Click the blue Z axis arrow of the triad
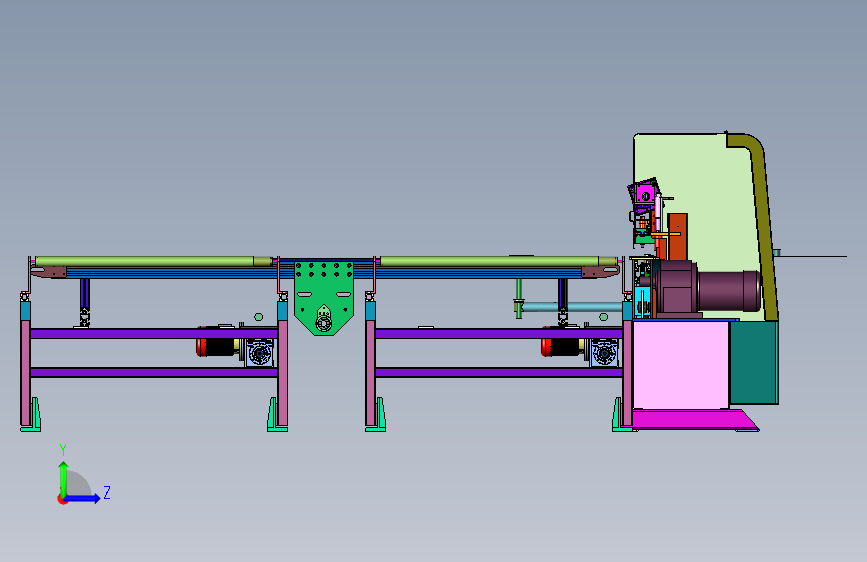The height and width of the screenshot is (562, 867). [x=83, y=498]
